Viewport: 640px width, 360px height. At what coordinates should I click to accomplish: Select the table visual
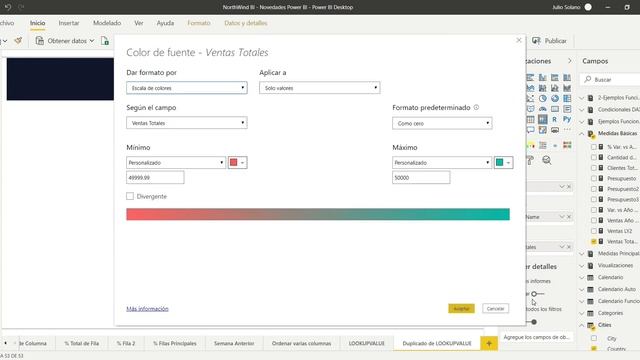pyautogui.click(x=530, y=120)
